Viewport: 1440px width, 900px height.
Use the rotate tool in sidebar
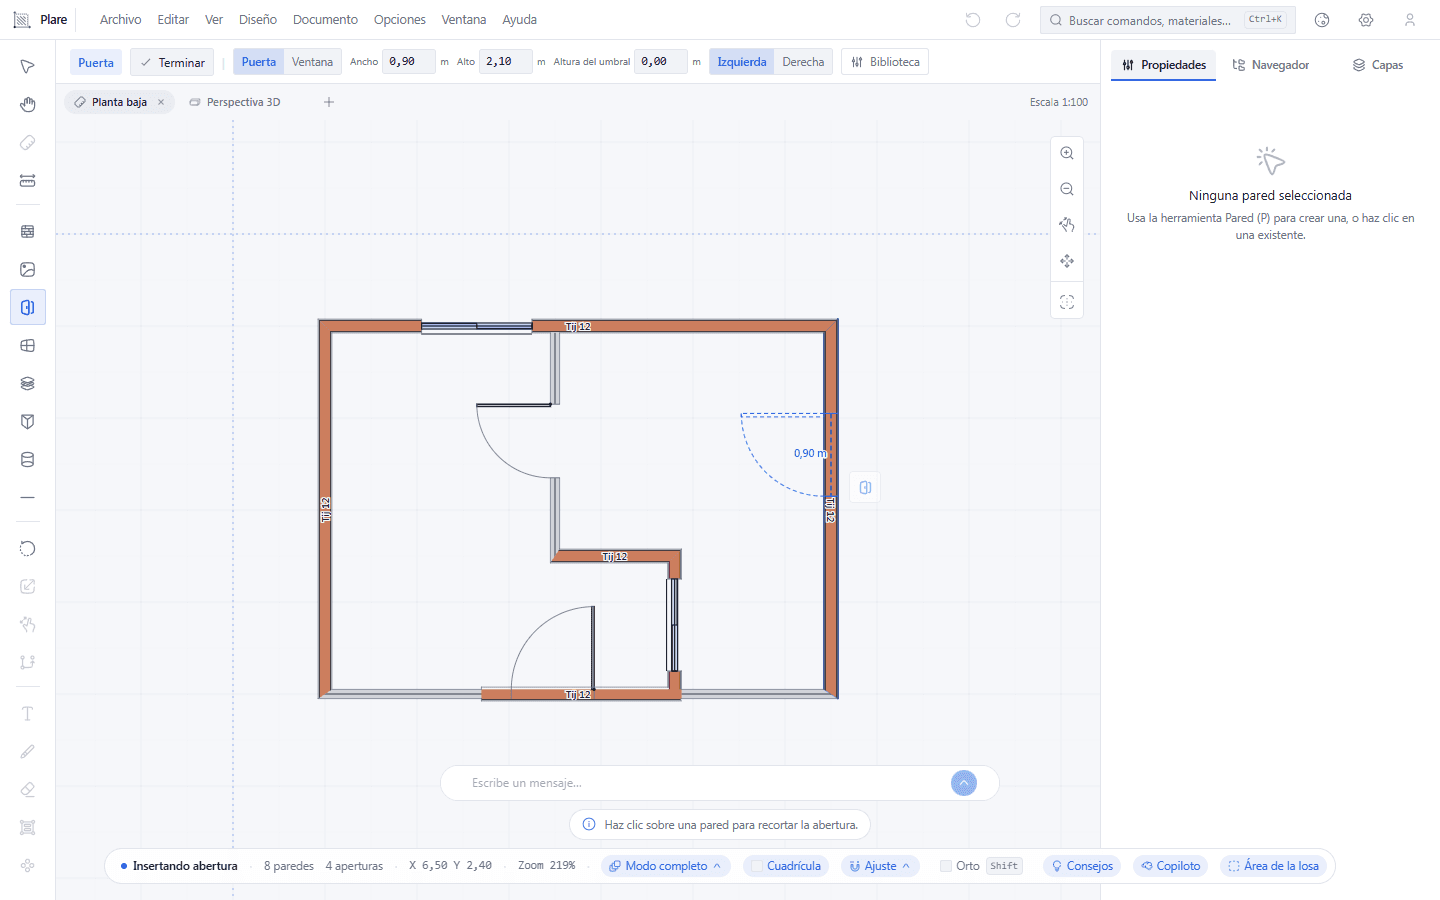coord(28,548)
